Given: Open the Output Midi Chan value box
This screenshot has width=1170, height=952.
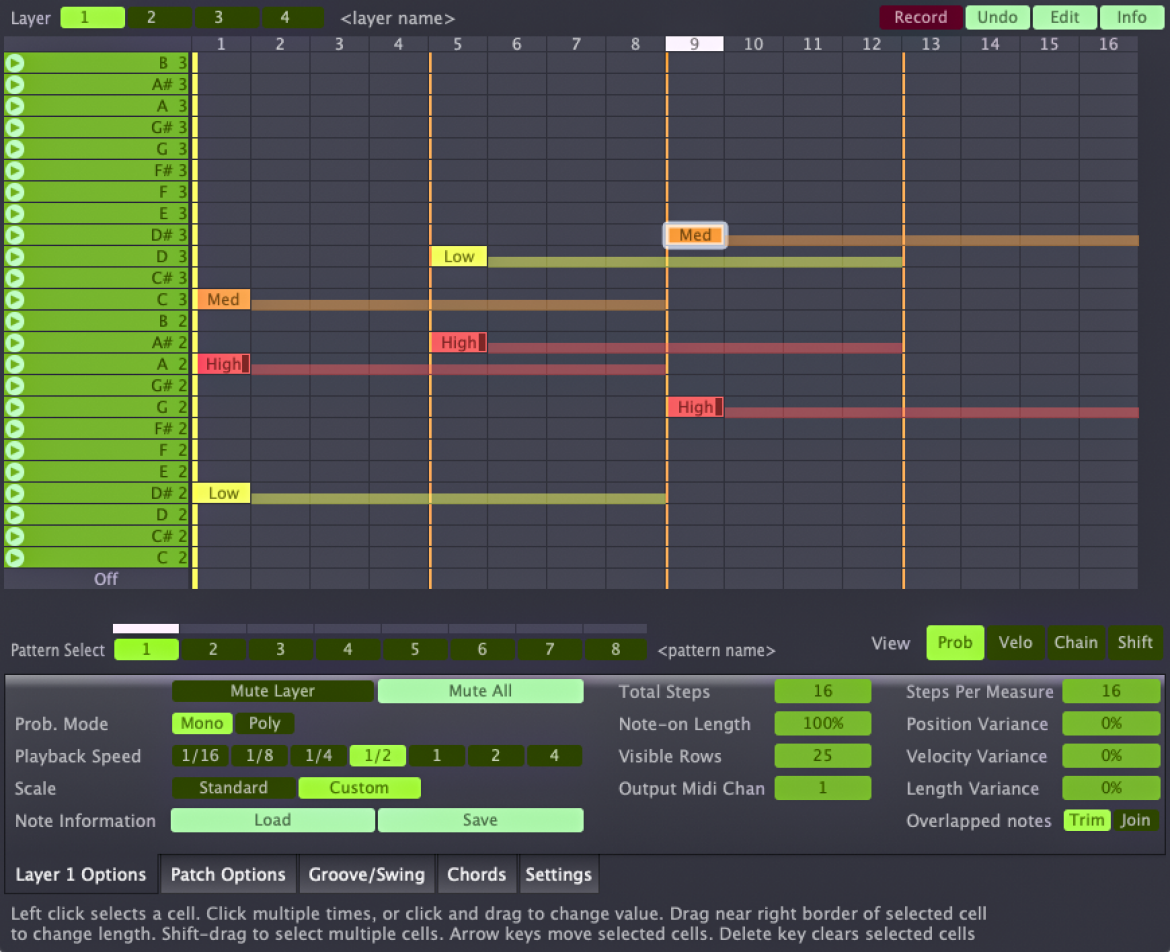Looking at the screenshot, I should [x=822, y=788].
